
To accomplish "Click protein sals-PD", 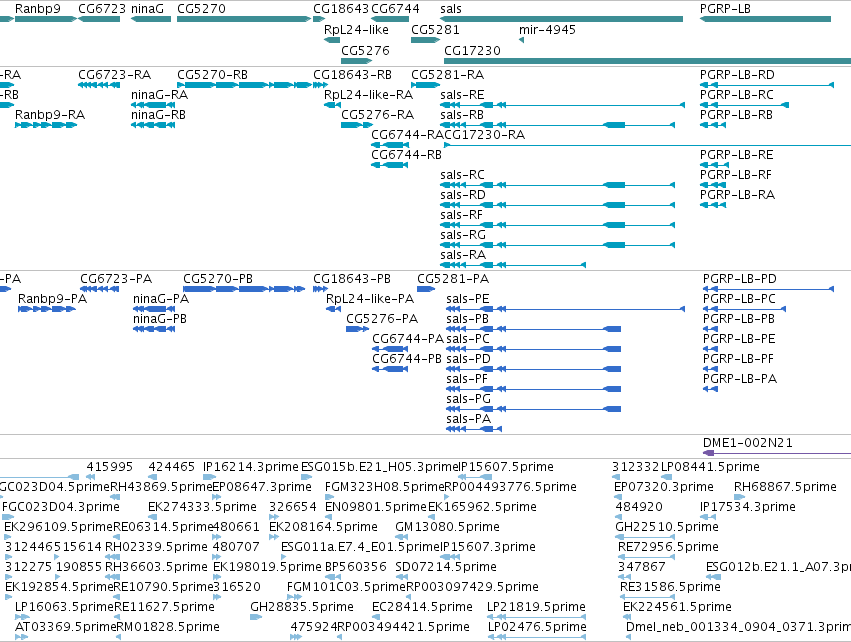I will tap(533, 369).
